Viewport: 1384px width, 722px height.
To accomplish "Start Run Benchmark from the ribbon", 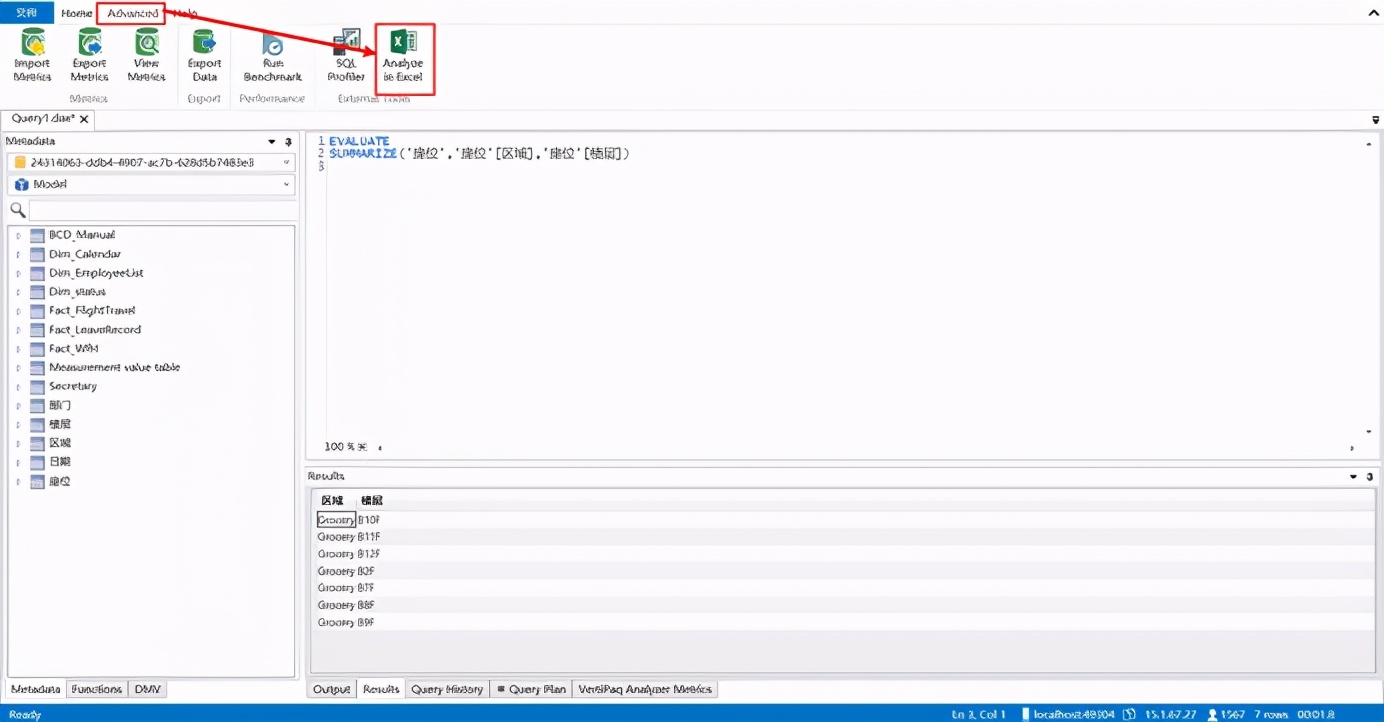I will click(x=272, y=55).
